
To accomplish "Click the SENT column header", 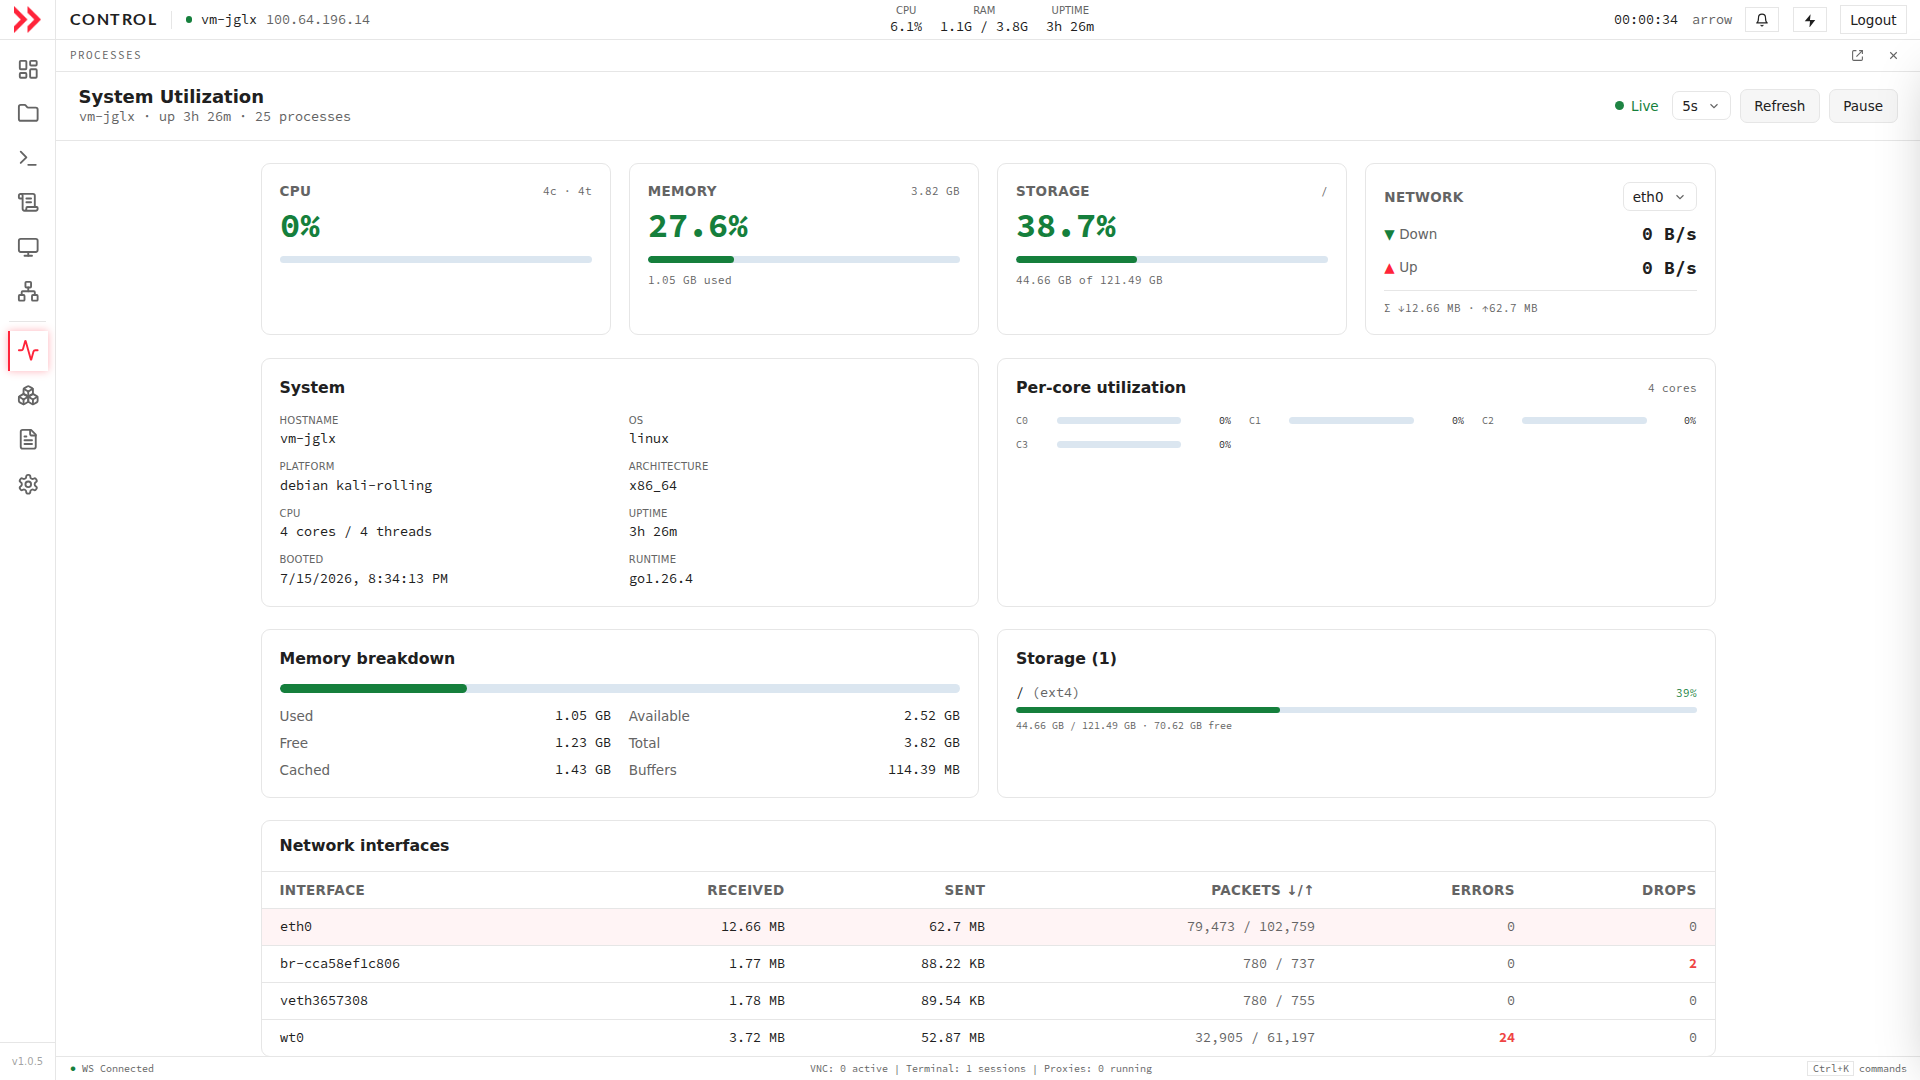I will pyautogui.click(x=964, y=890).
